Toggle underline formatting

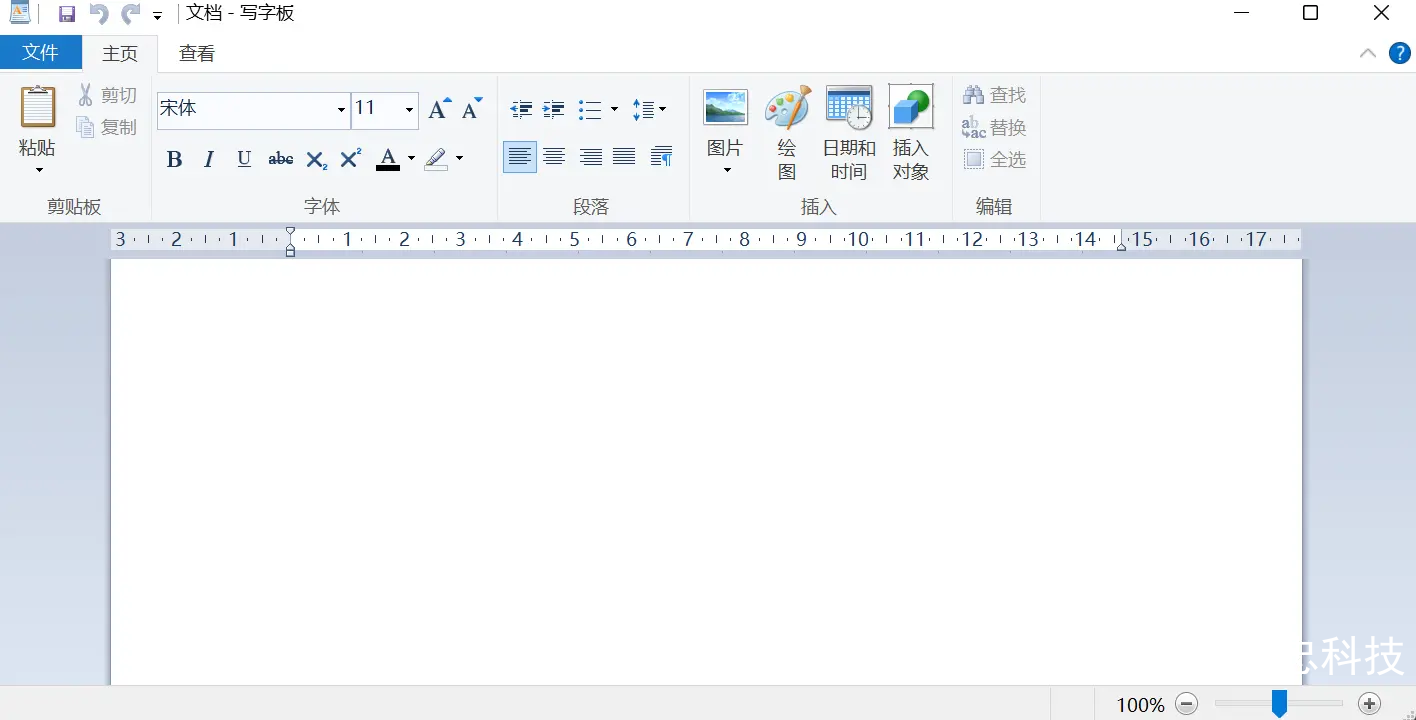[x=244, y=159]
